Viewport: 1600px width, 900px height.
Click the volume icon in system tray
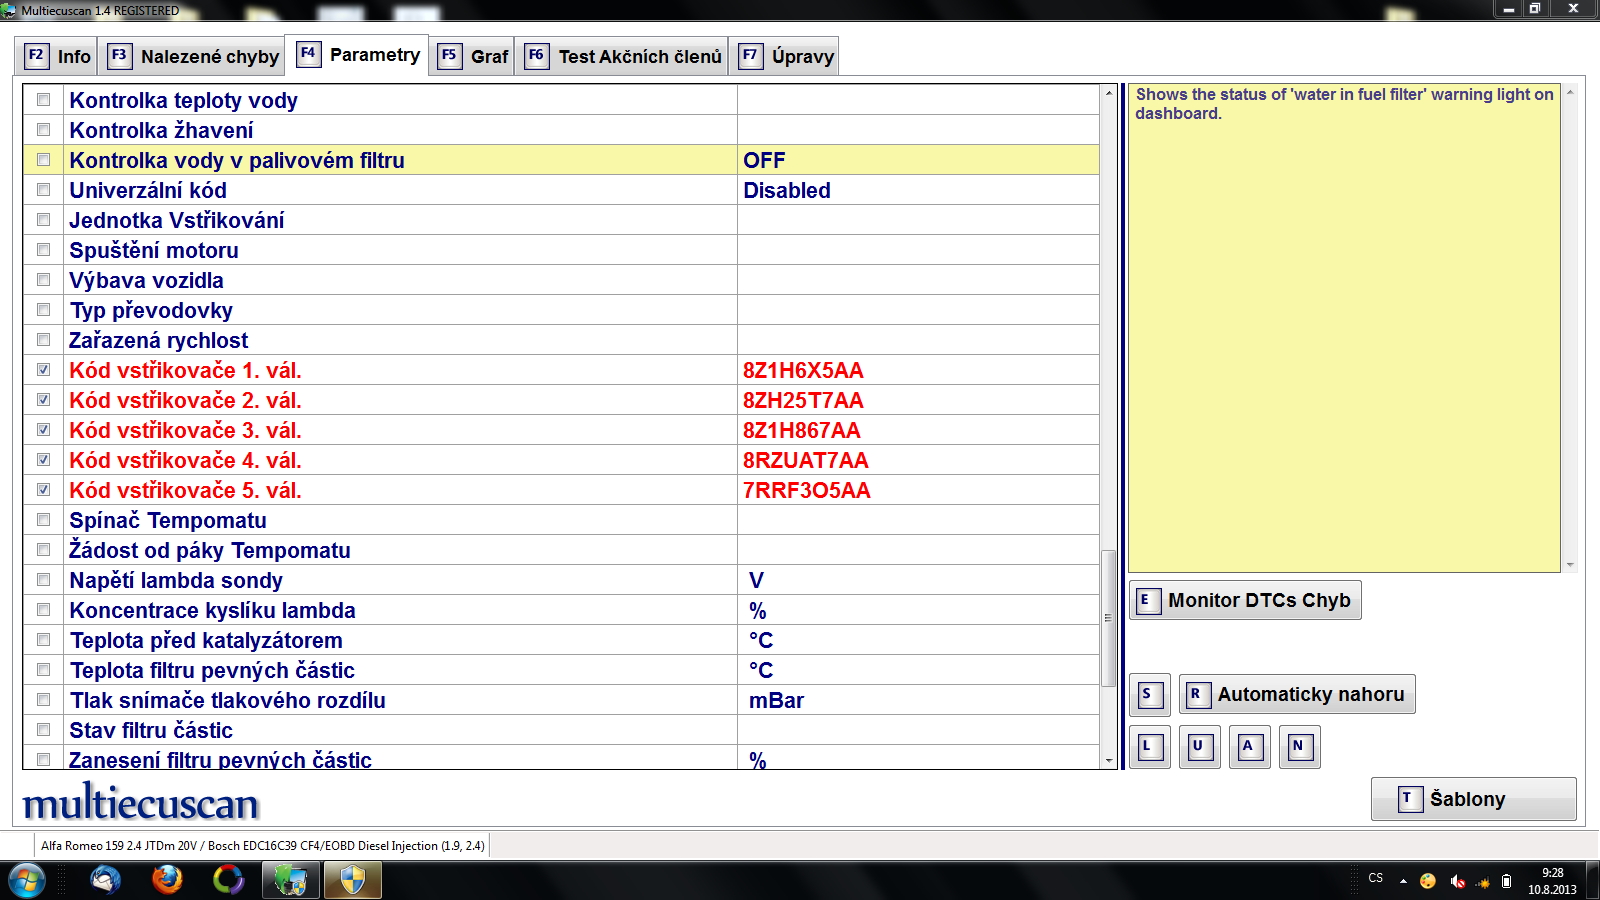coord(1457,881)
